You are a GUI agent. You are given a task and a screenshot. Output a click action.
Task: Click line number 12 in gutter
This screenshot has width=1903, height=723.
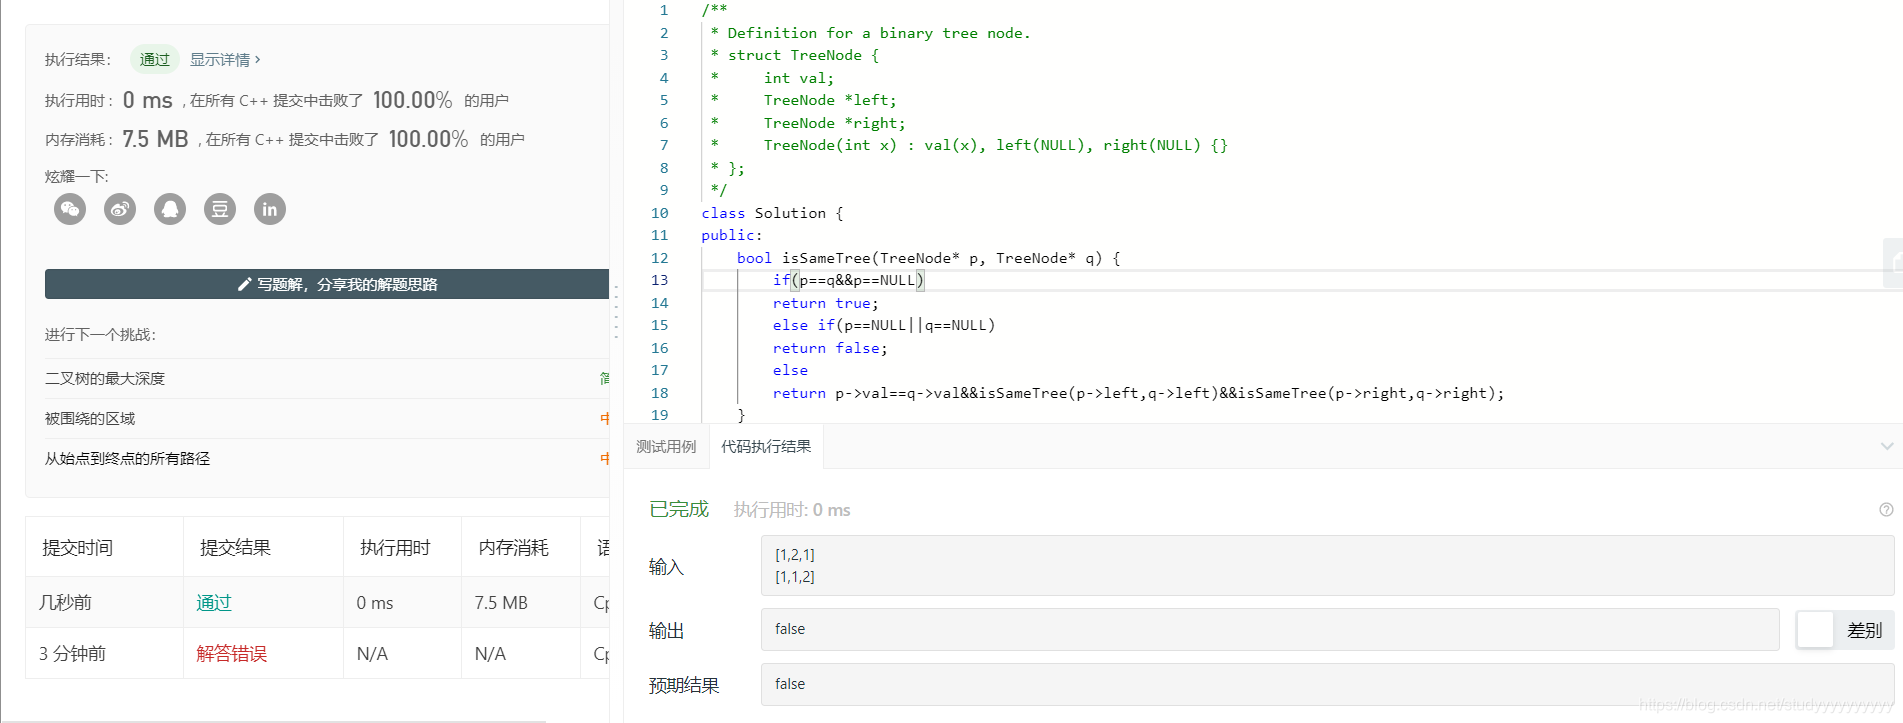(x=660, y=258)
